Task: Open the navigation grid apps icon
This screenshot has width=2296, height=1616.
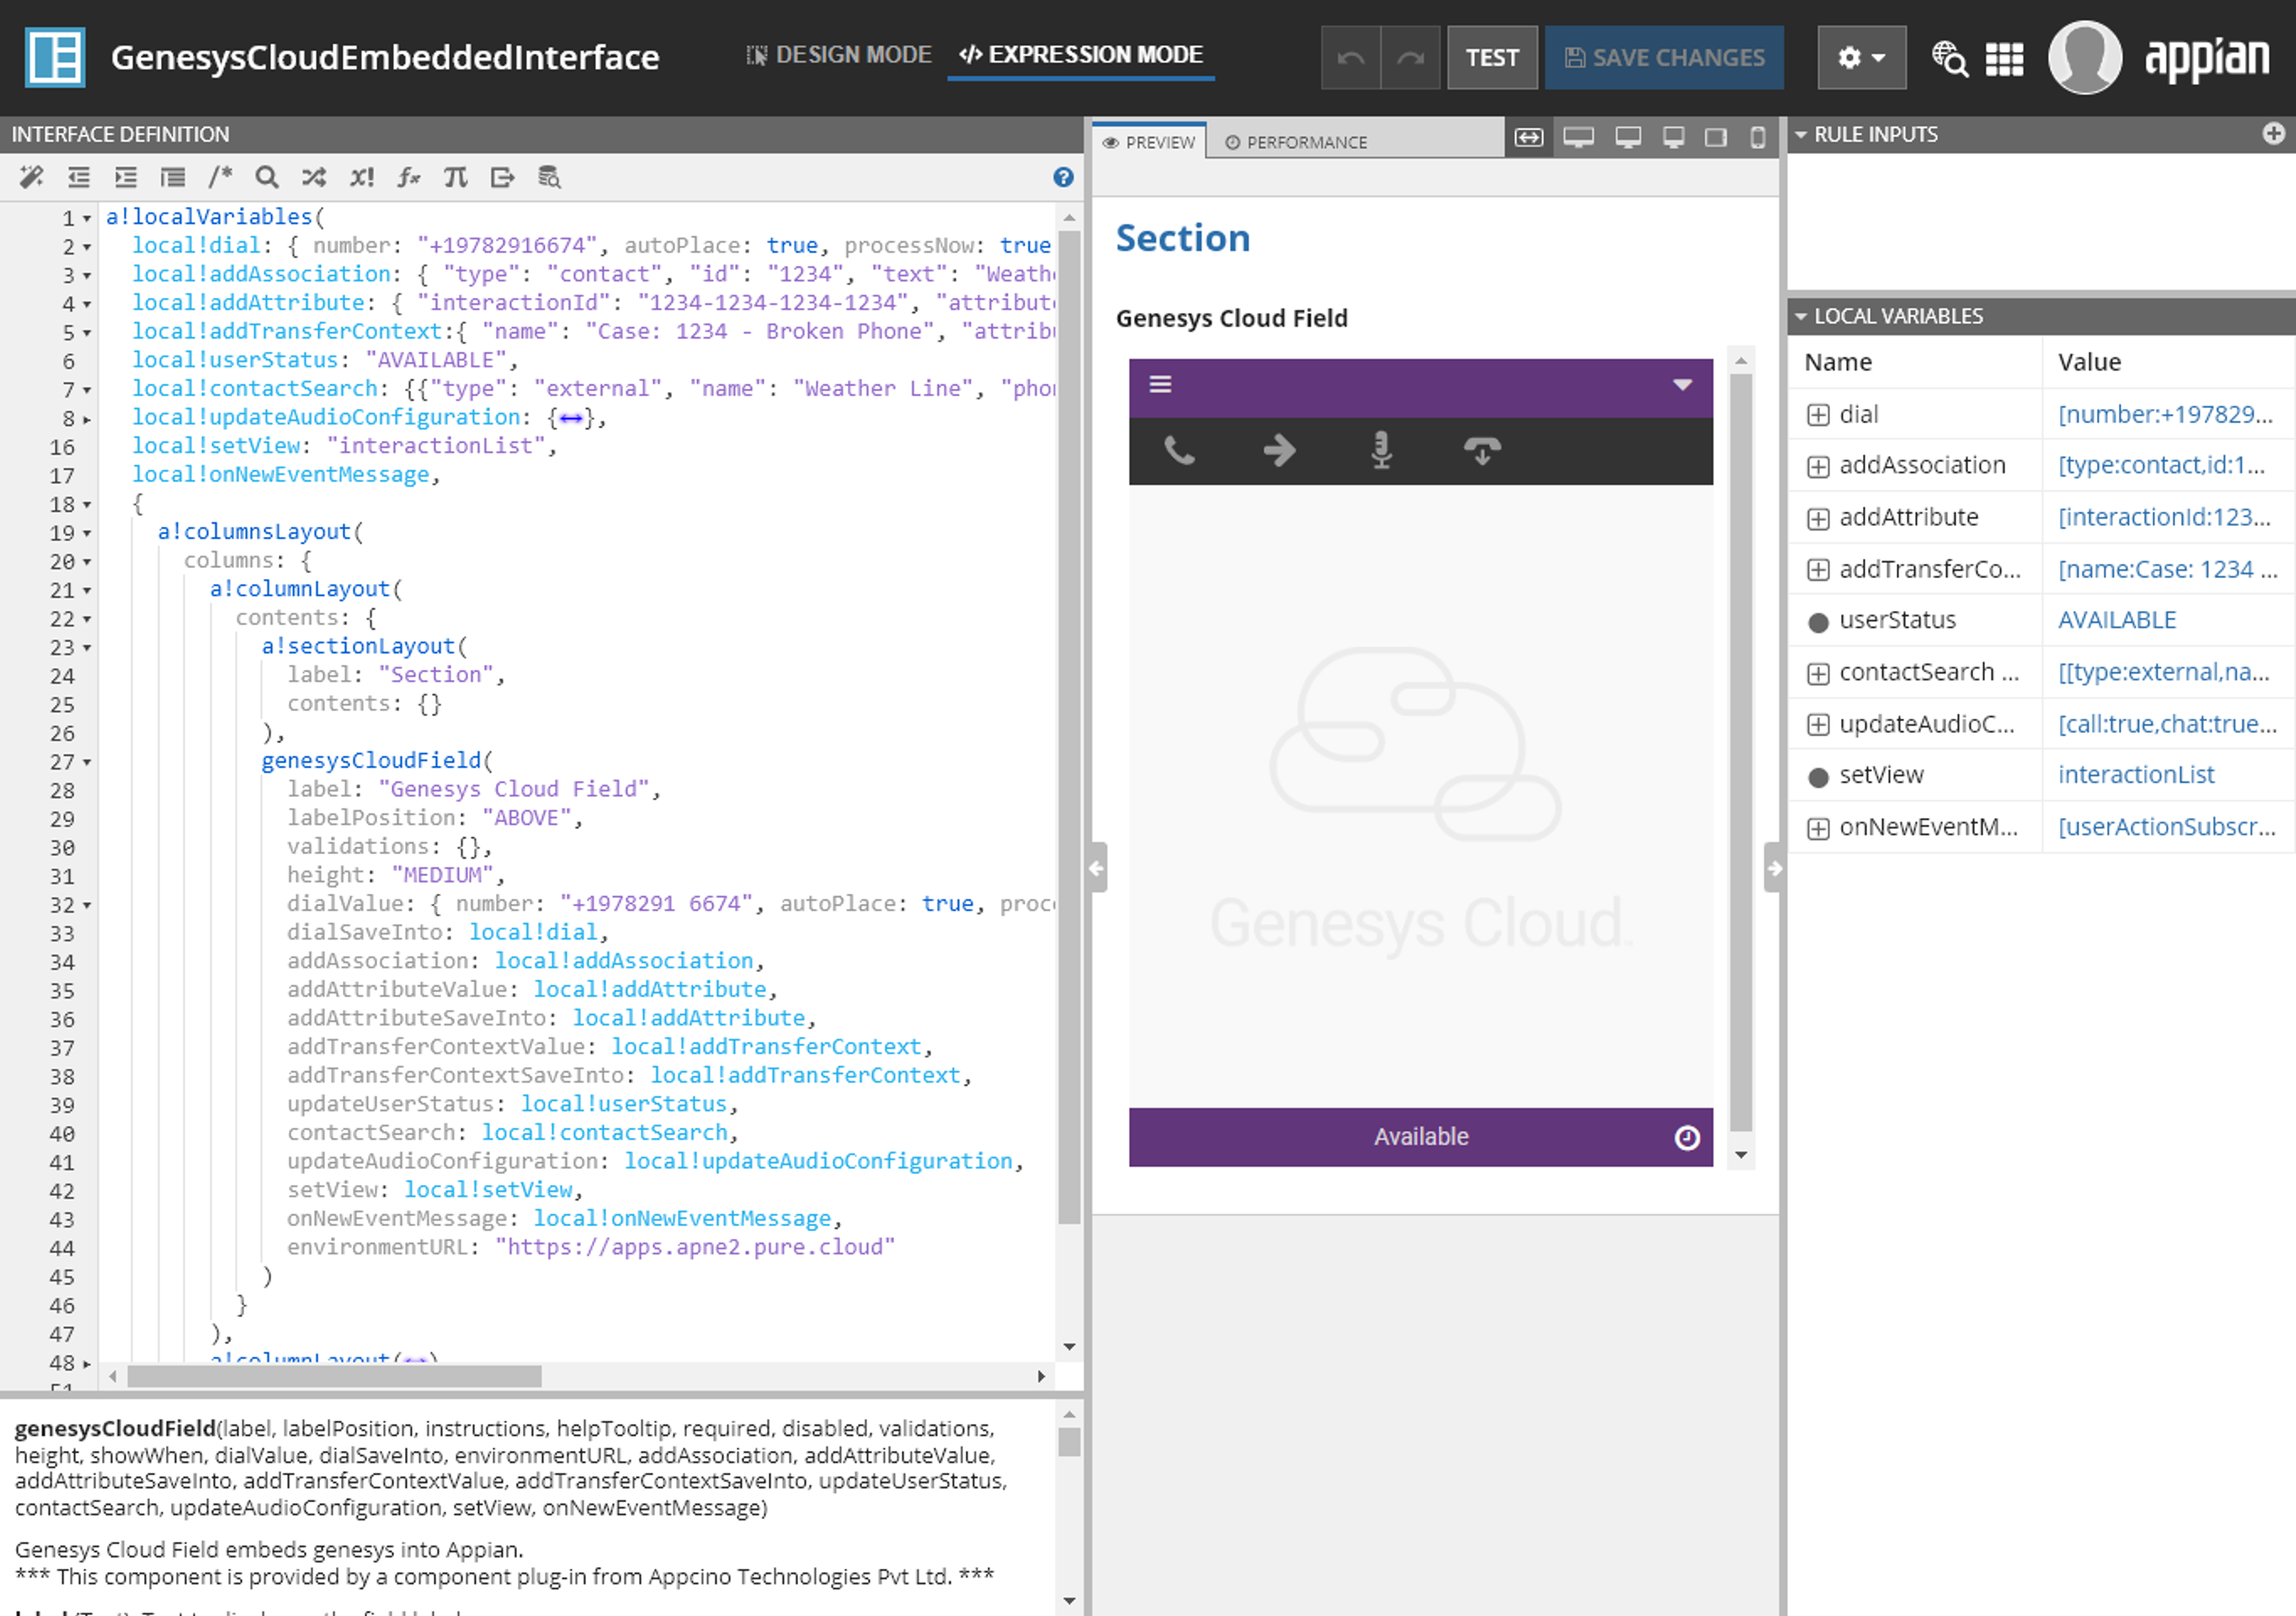Action: coord(2004,58)
